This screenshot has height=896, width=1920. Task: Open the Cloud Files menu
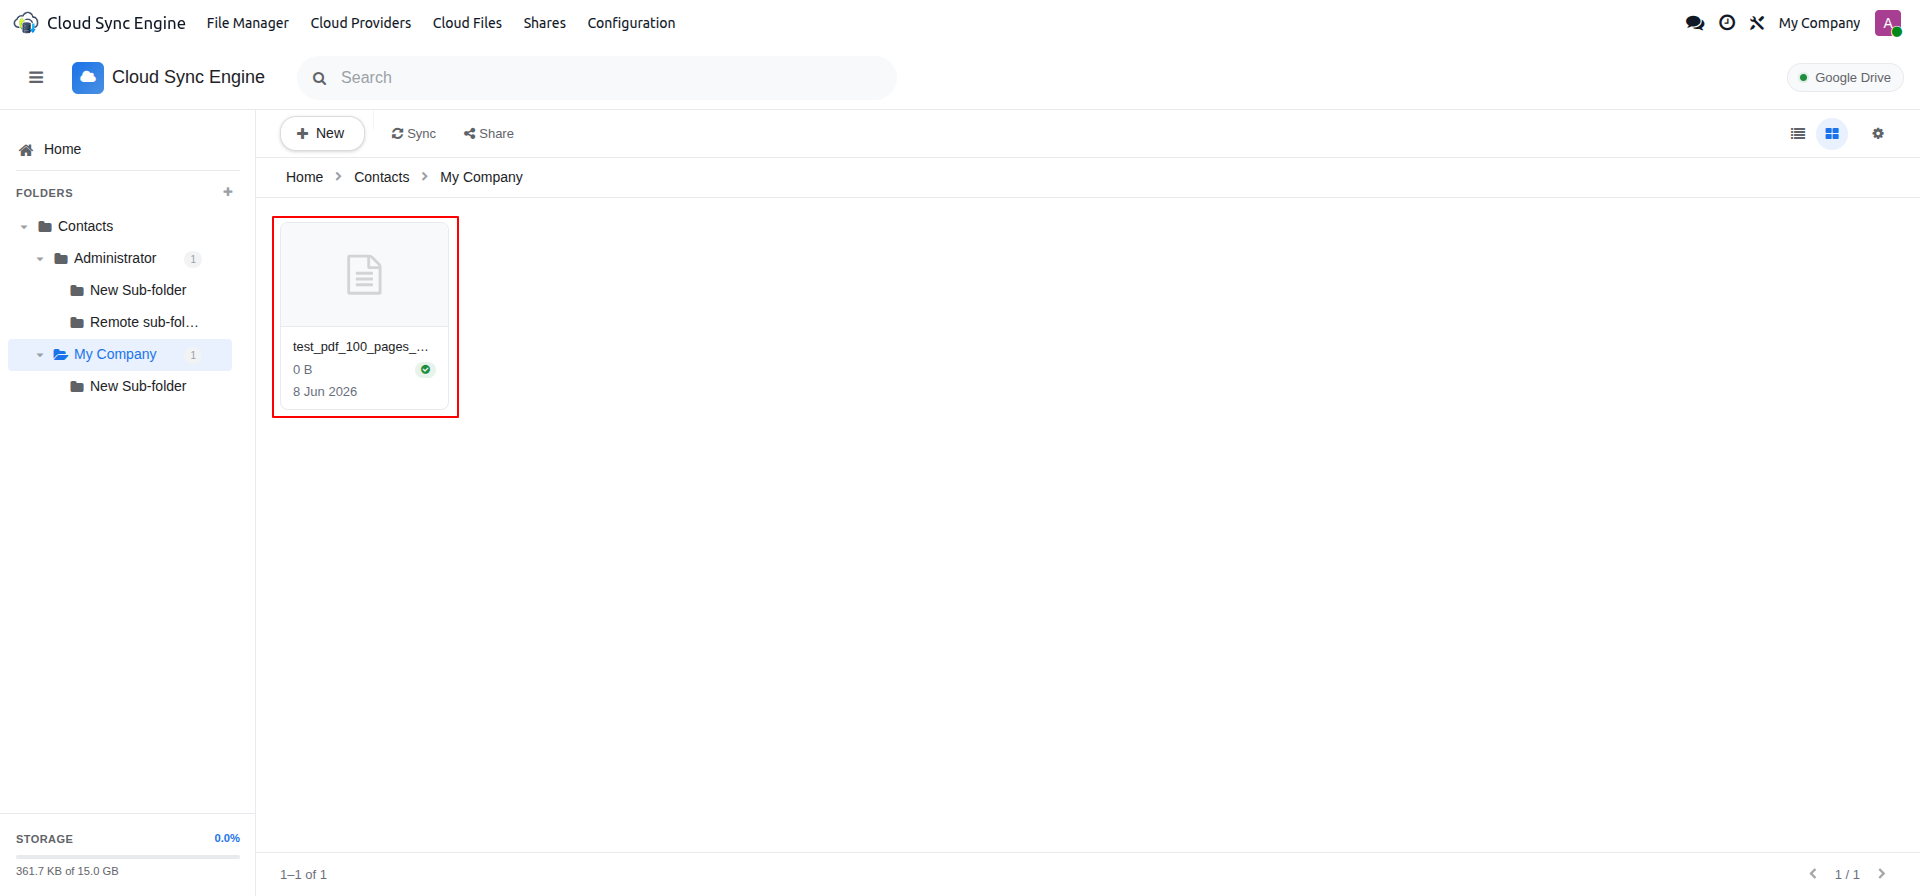coord(467,23)
